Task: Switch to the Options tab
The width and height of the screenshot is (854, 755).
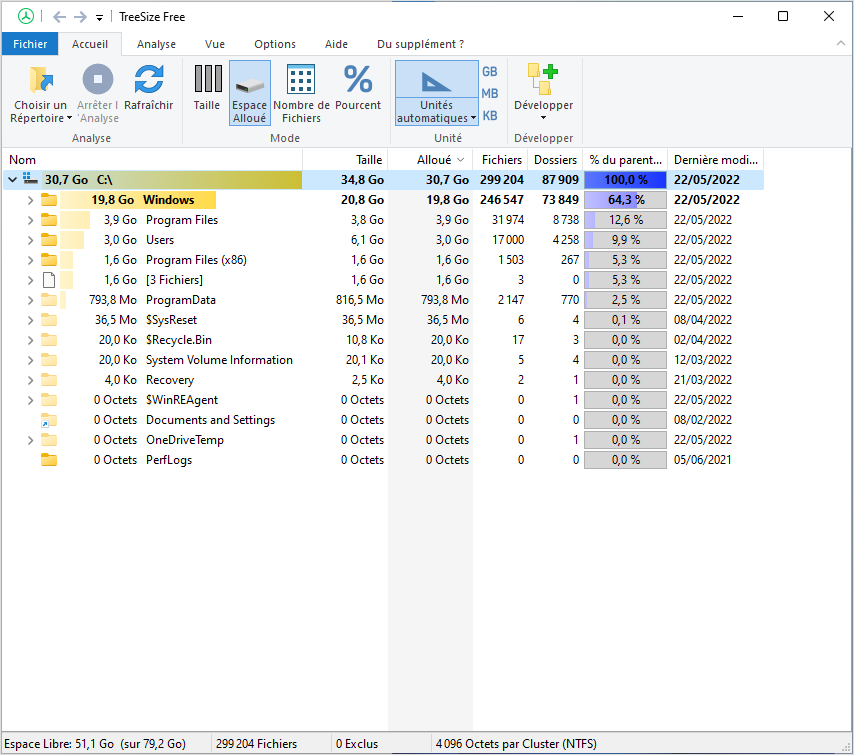Action: [274, 44]
